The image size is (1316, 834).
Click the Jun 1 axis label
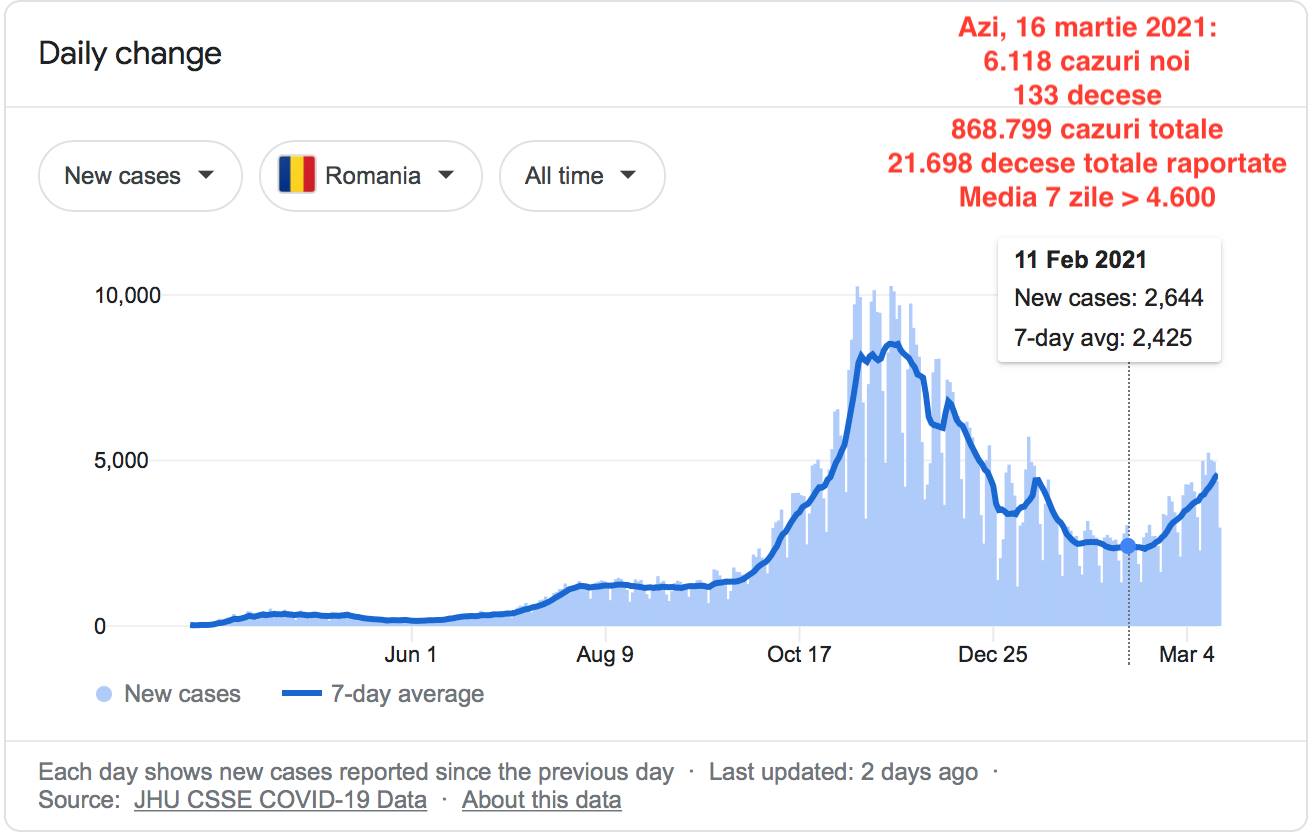(411, 655)
